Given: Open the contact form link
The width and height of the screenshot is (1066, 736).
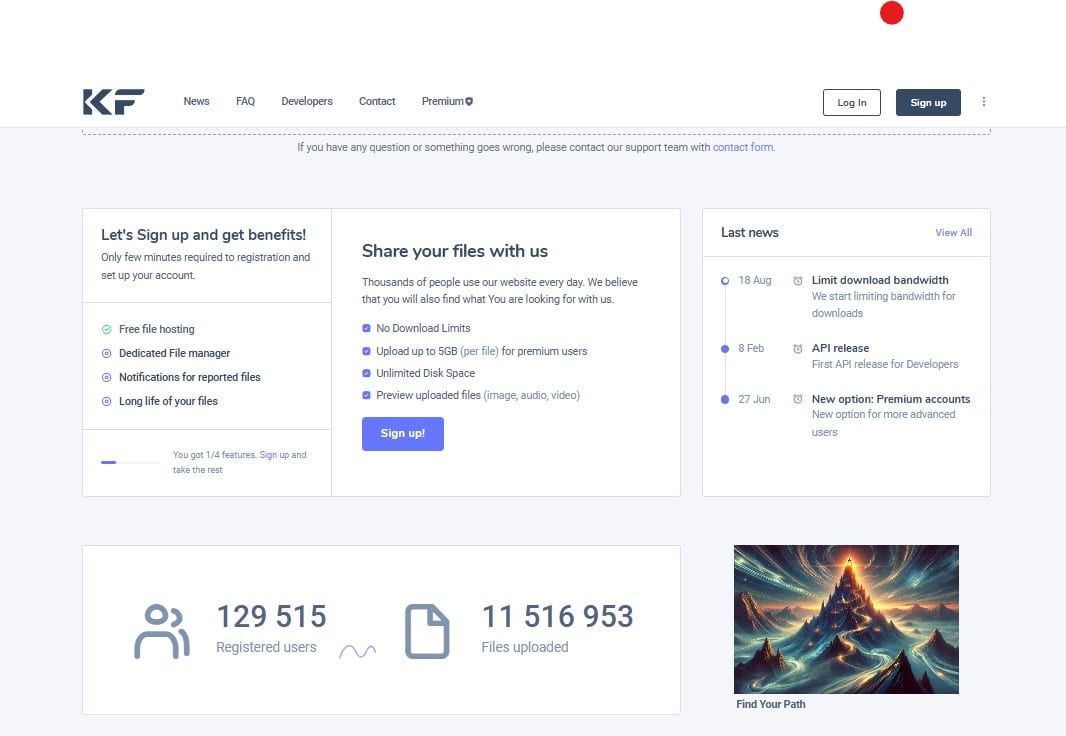Looking at the screenshot, I should (x=742, y=147).
